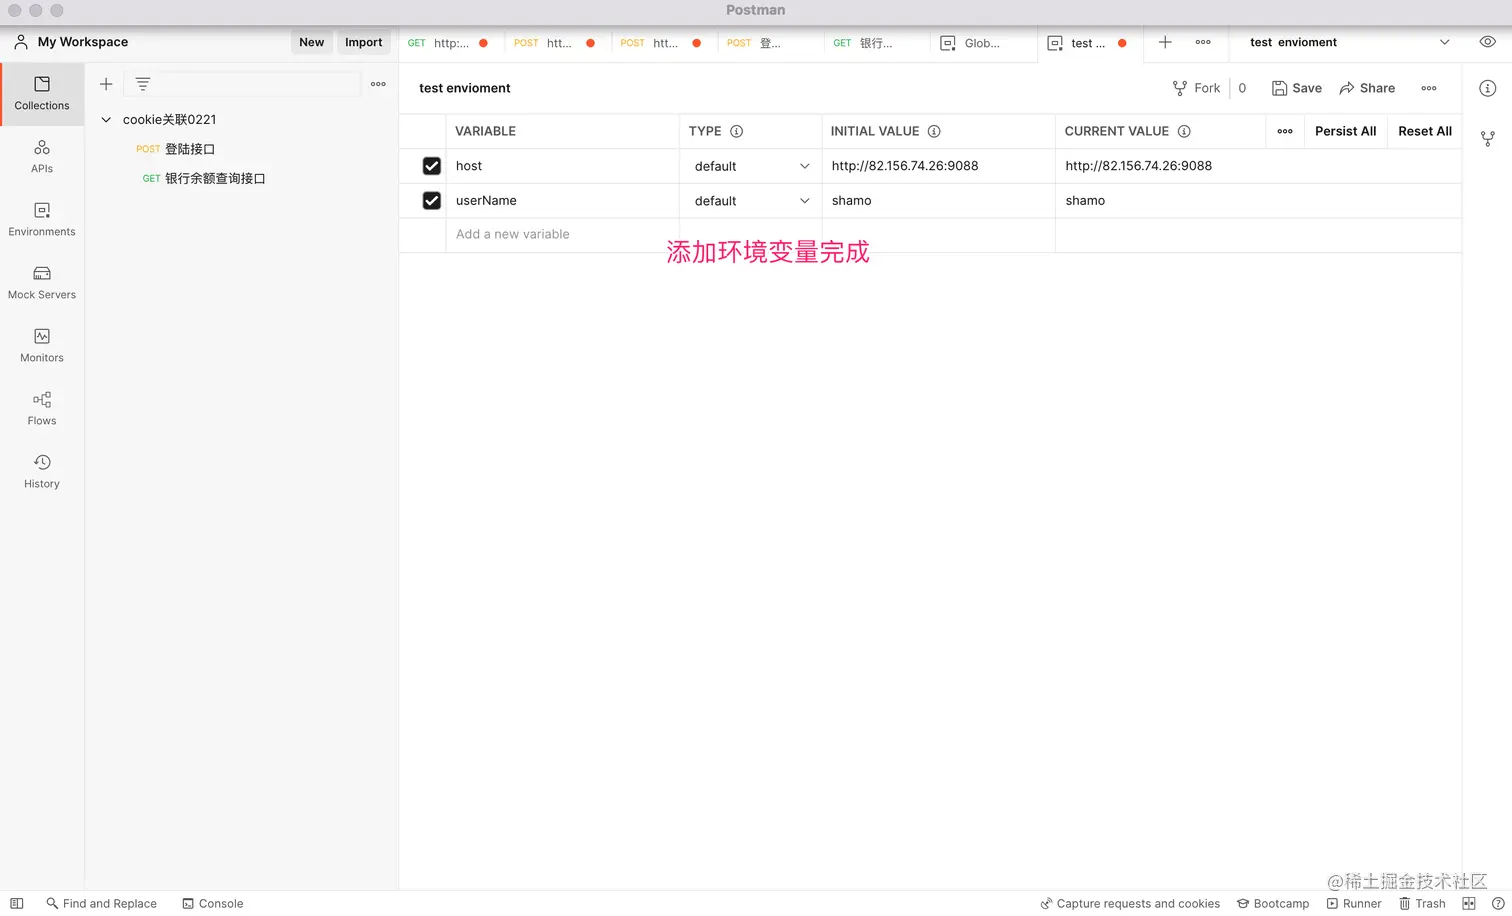Open the Collections sidebar panel

pos(42,94)
